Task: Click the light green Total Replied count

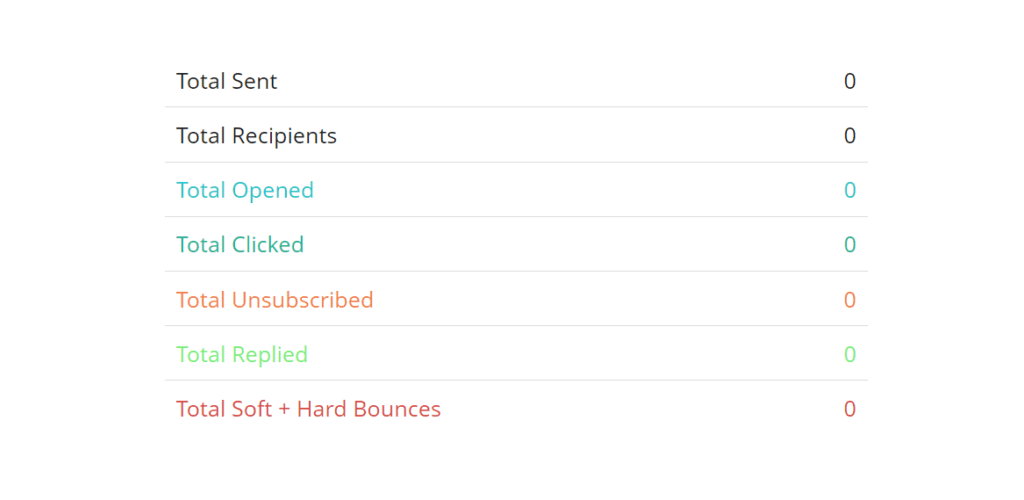Action: click(849, 354)
